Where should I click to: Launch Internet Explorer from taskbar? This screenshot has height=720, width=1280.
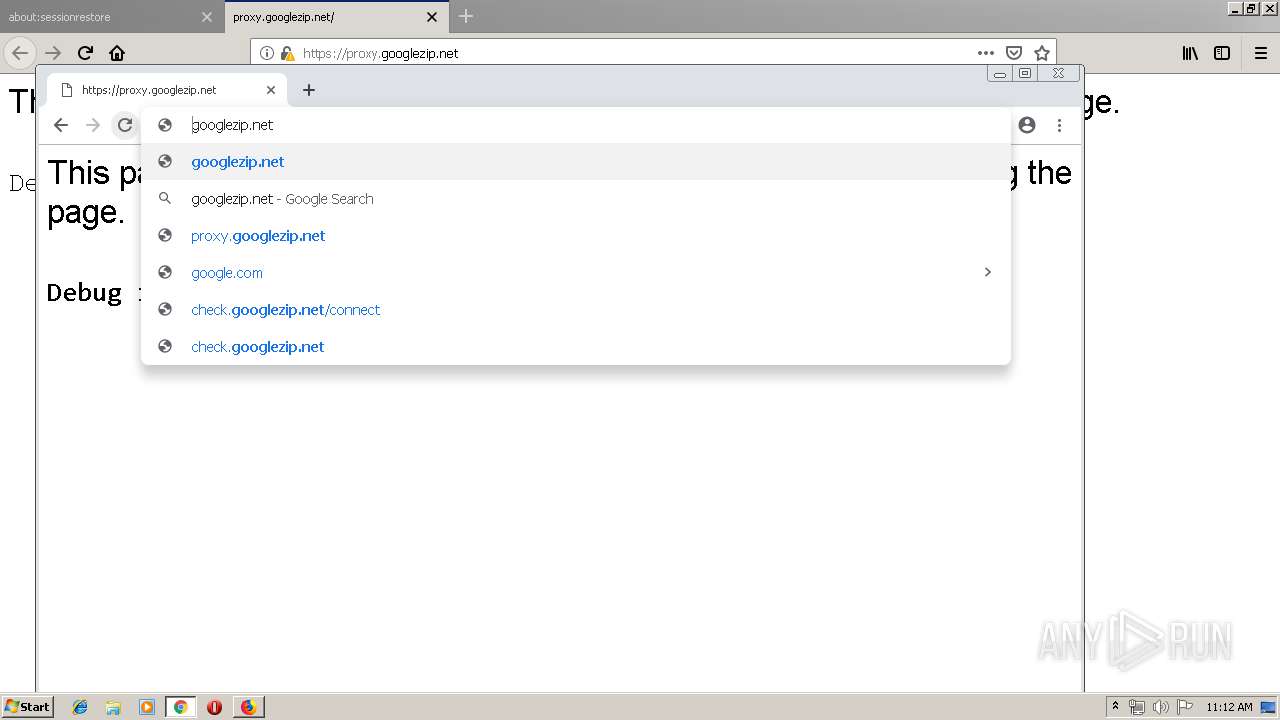pos(80,707)
